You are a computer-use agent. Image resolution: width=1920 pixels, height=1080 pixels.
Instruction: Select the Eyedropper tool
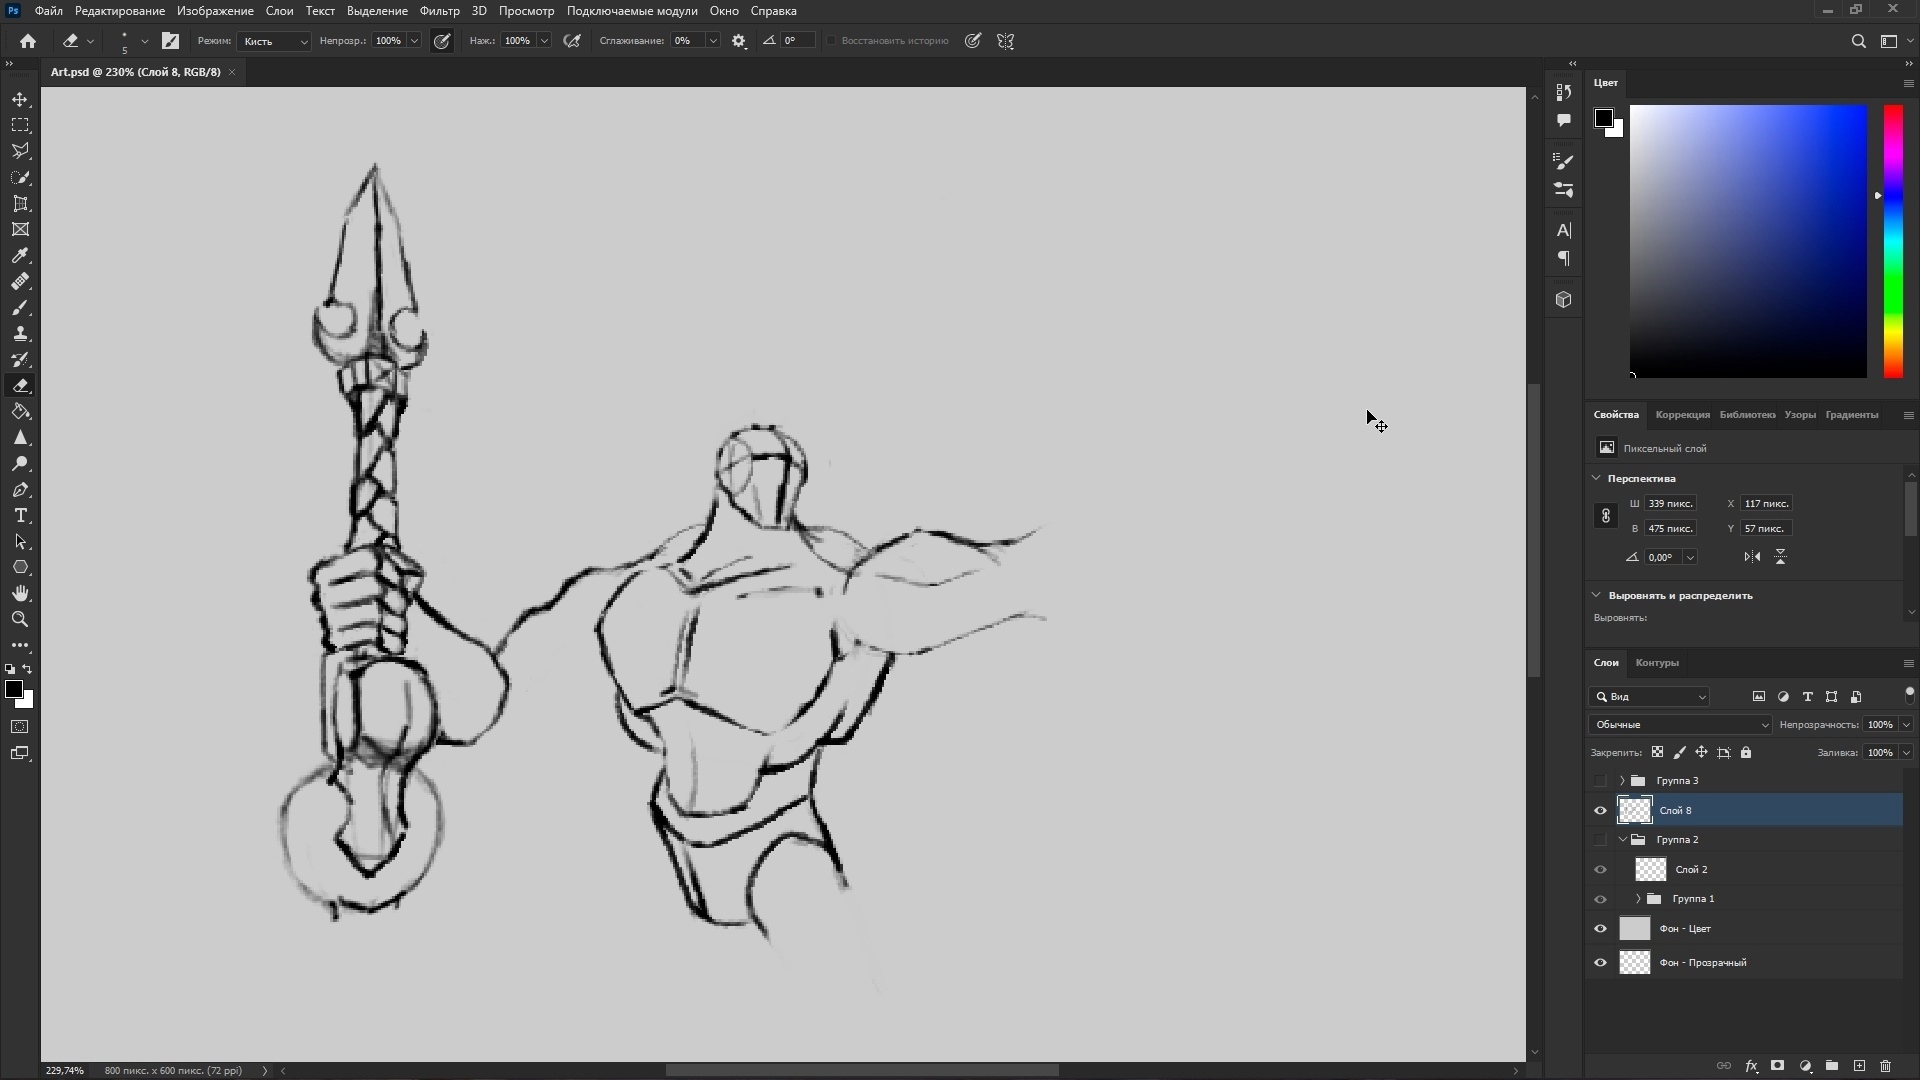pos(20,255)
